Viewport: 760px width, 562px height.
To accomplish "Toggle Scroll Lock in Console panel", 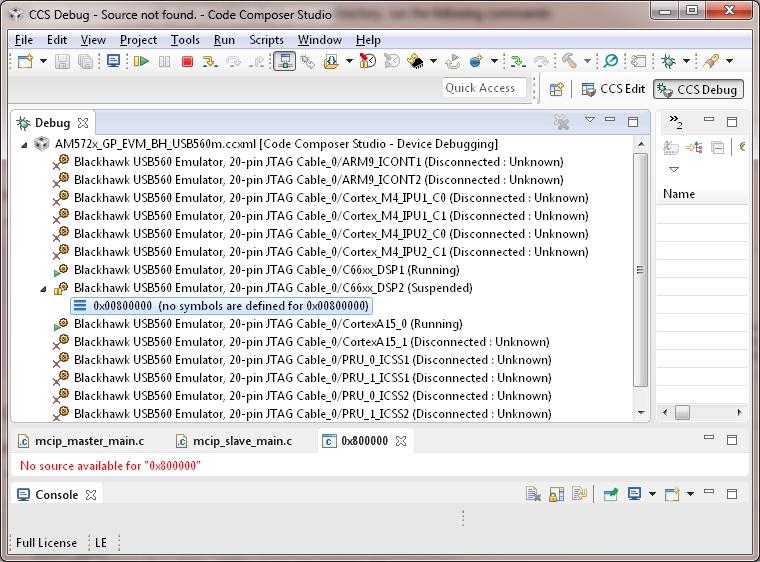I will 556,494.
